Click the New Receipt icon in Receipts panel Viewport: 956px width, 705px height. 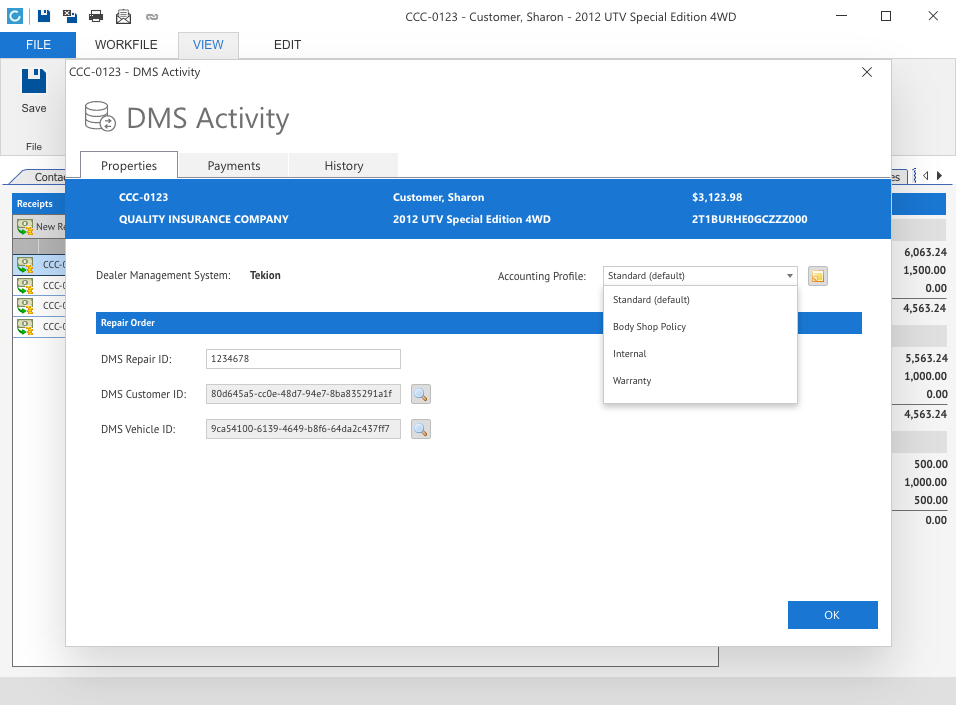[25, 227]
